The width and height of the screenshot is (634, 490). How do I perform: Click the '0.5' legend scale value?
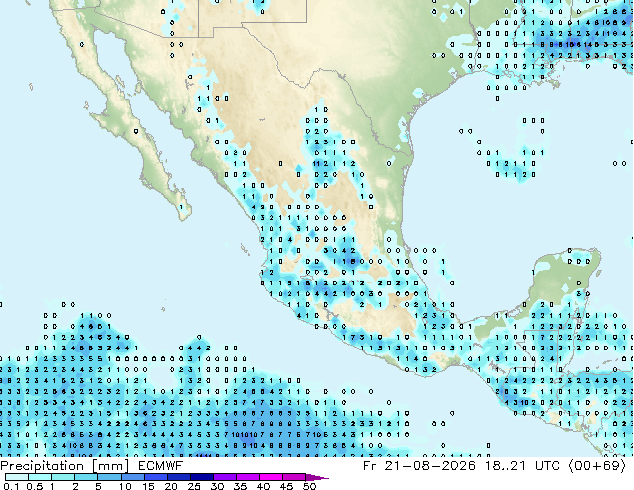click(35, 486)
